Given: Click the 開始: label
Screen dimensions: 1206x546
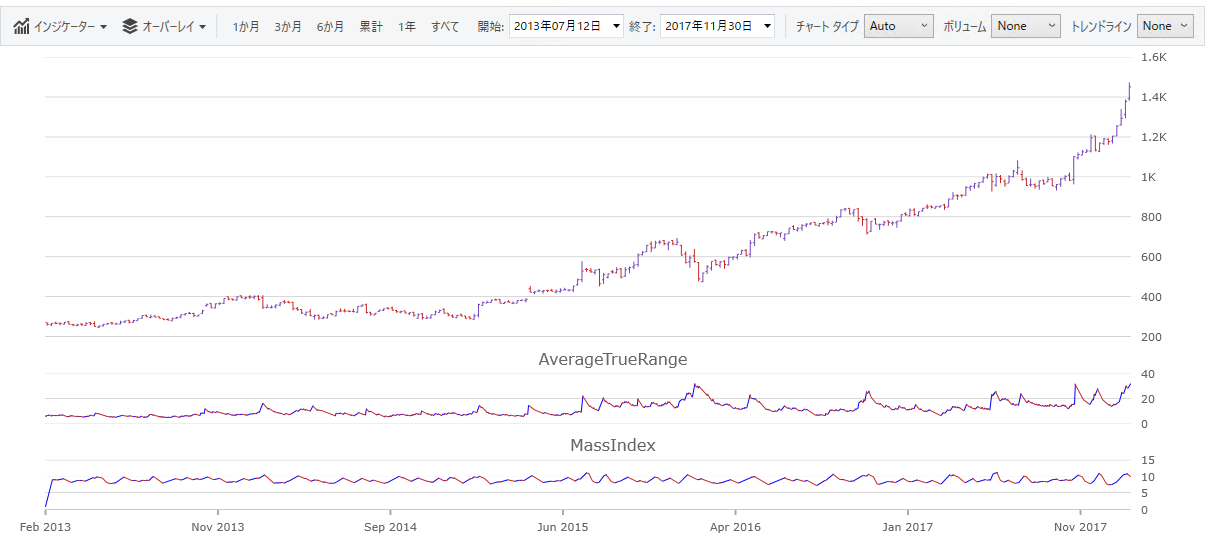Looking at the screenshot, I should click(491, 26).
